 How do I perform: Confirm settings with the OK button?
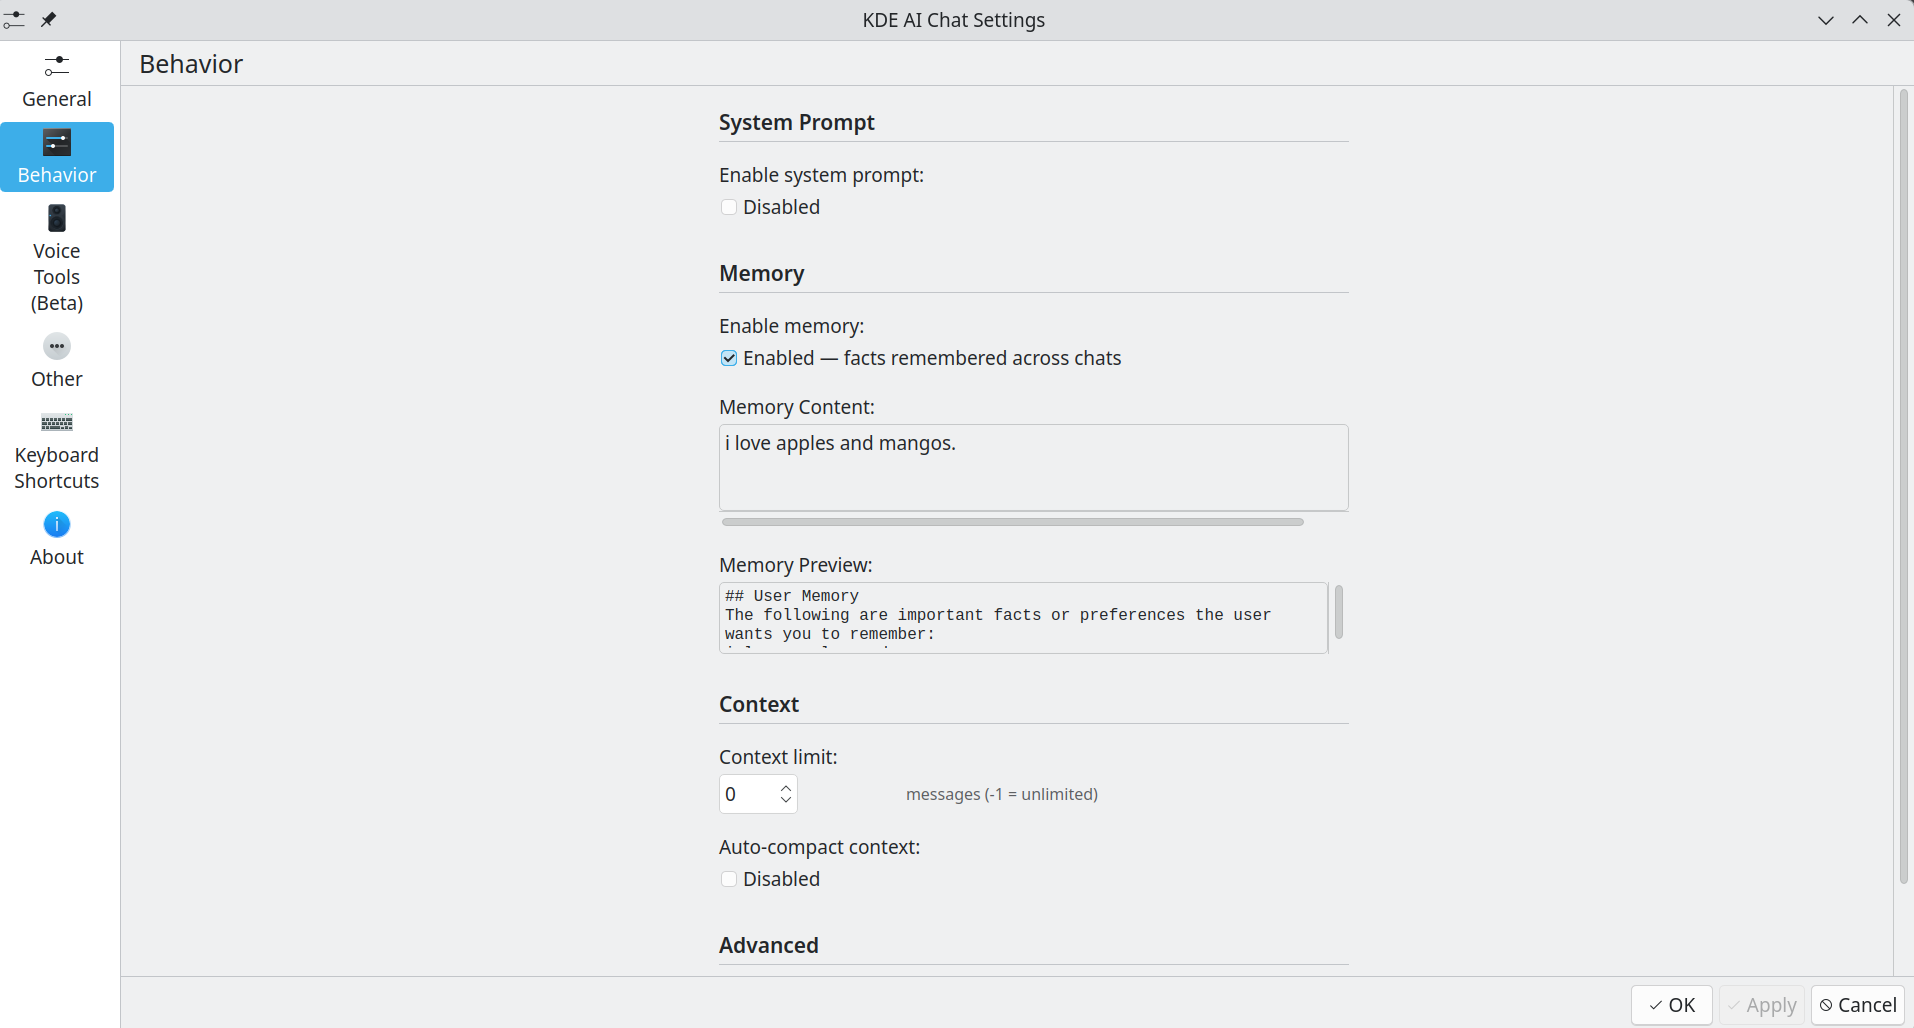click(x=1672, y=1005)
